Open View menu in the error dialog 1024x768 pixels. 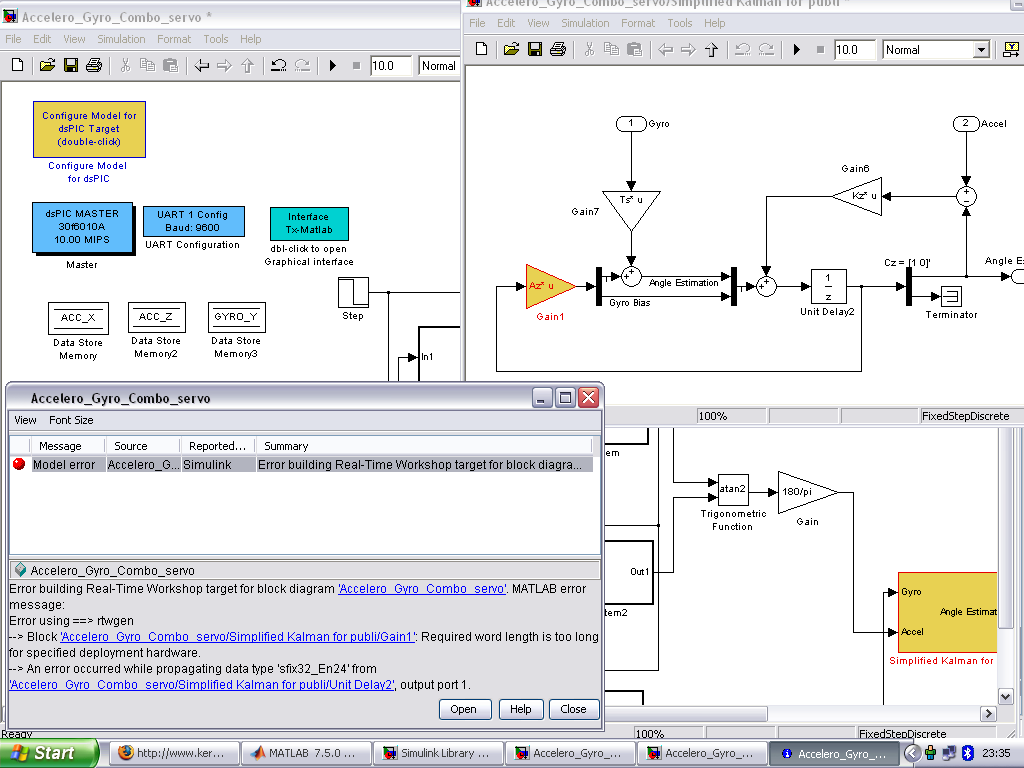(25, 420)
